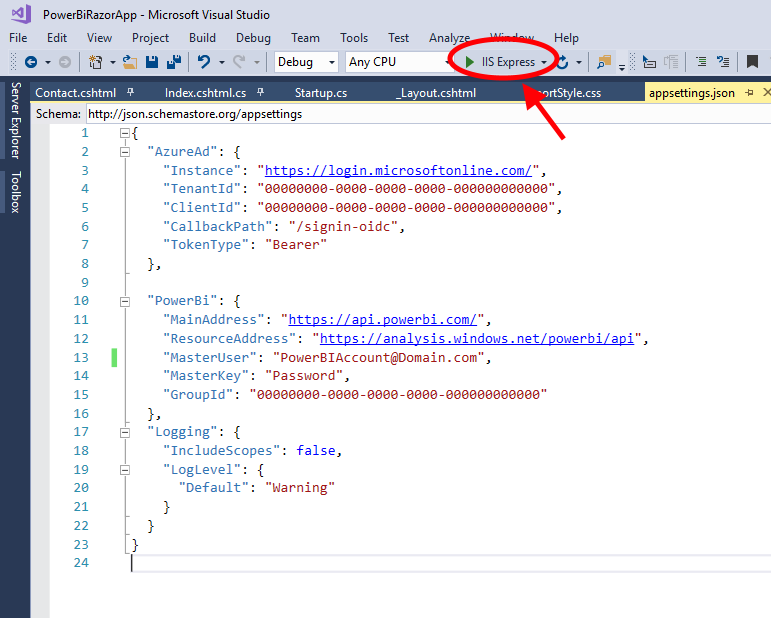
Task: Click the comment out lines icon
Action: click(701, 62)
